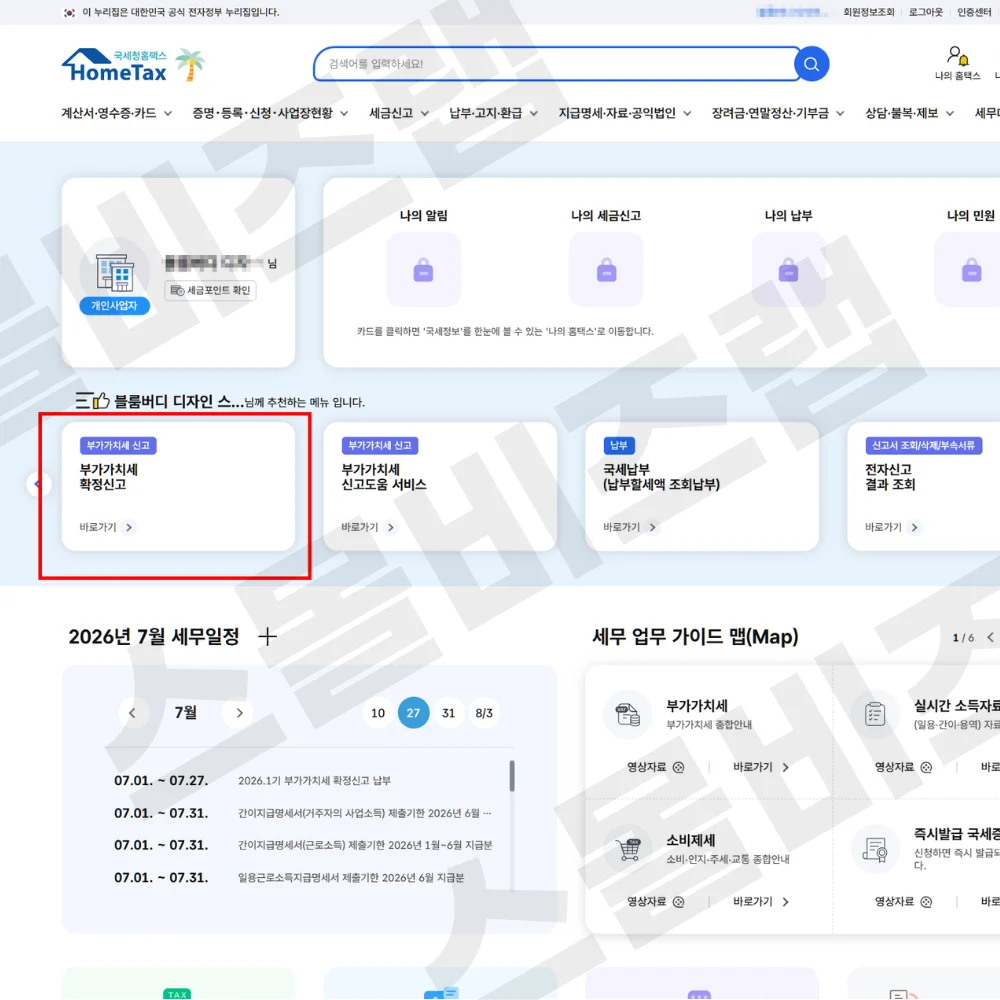Click the blue search magnifier button

[811, 64]
